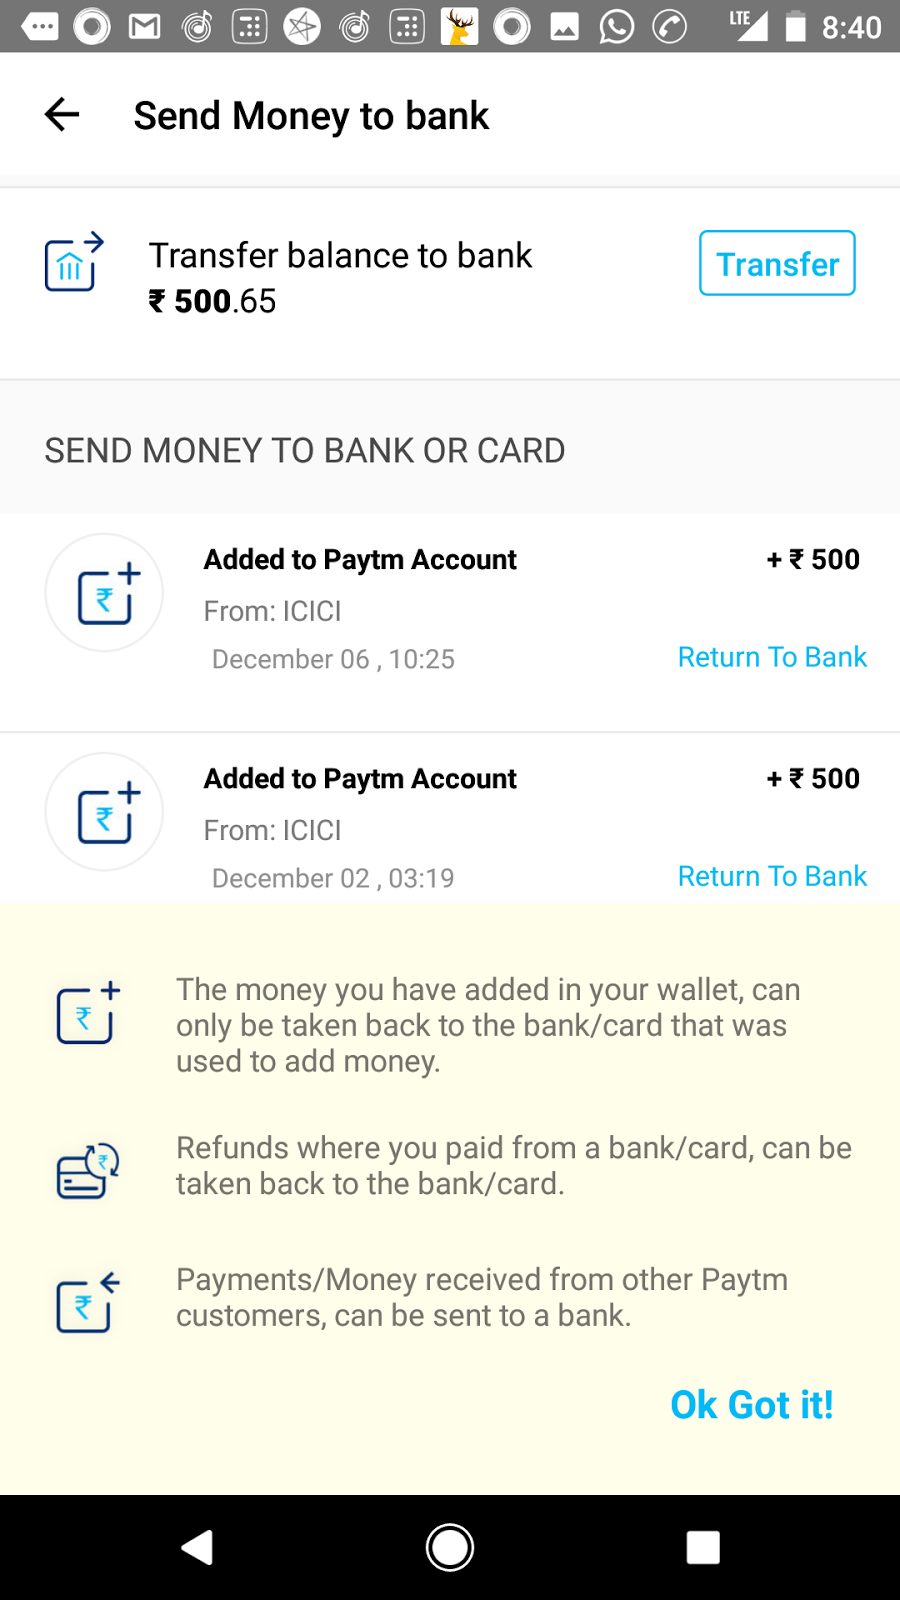Return December 06 deposit to bank

click(x=771, y=657)
